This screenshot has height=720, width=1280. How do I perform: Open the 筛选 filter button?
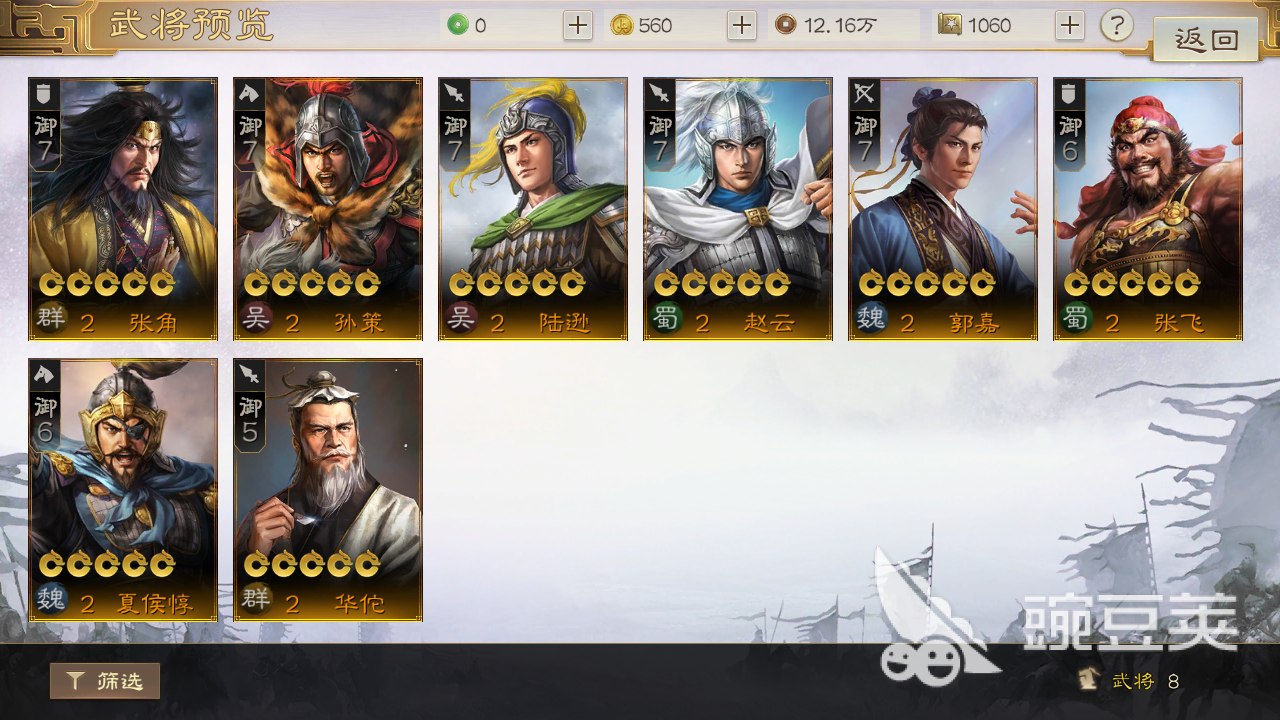pos(105,681)
